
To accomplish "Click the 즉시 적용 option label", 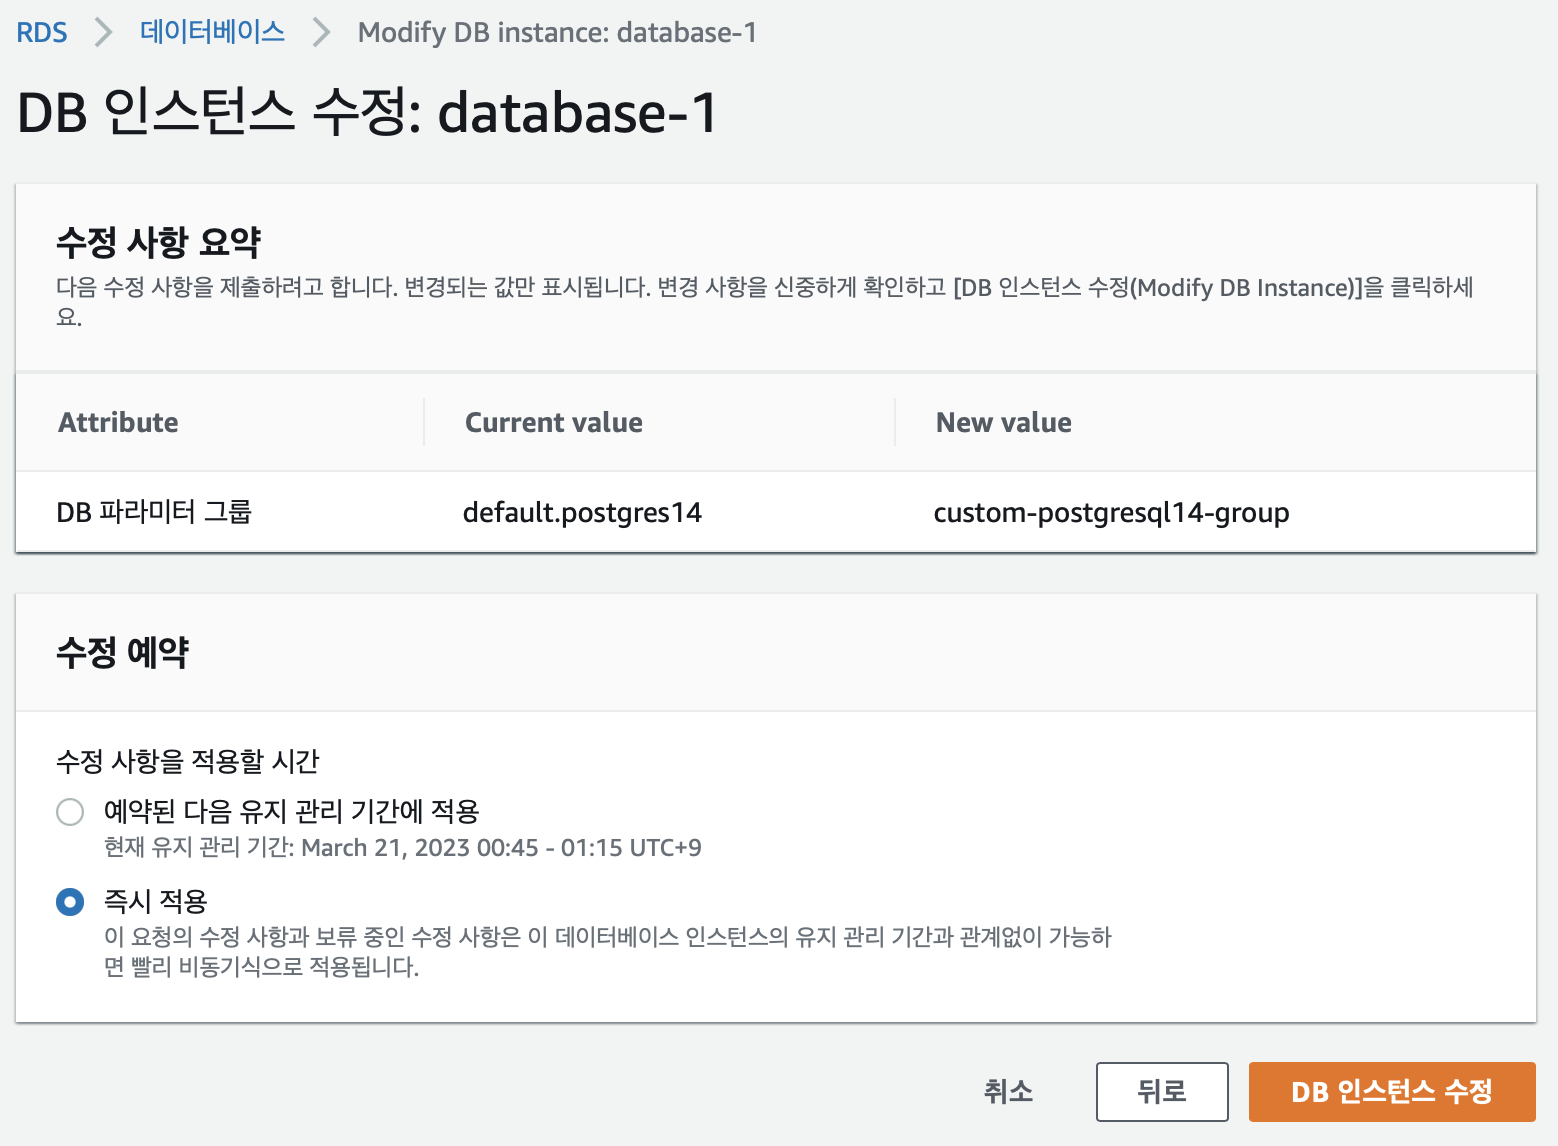I will point(156,901).
